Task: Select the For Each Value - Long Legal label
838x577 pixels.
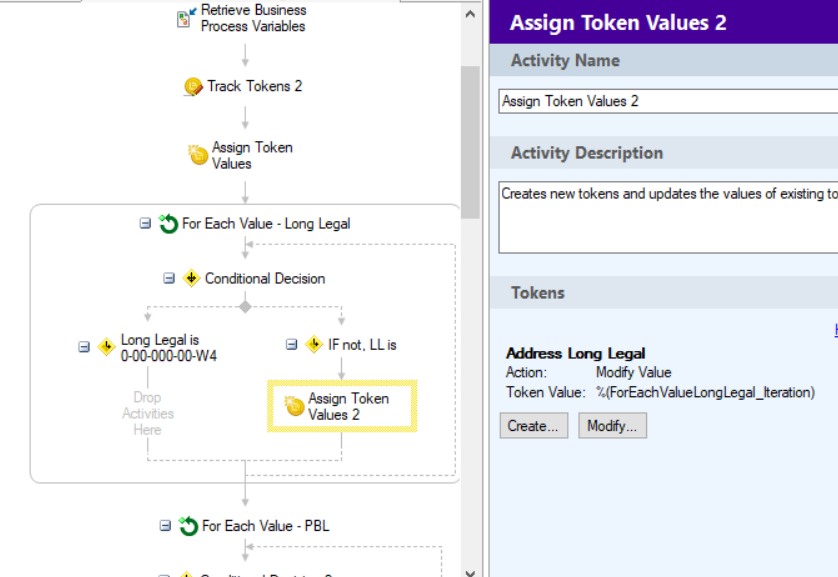Action: (x=266, y=223)
